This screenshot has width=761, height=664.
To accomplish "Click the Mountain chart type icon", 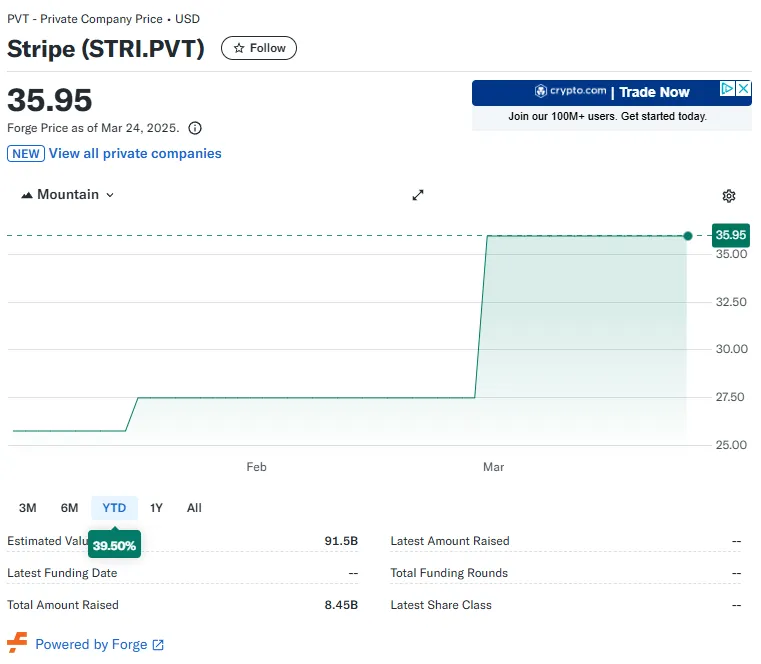I will coord(27,195).
